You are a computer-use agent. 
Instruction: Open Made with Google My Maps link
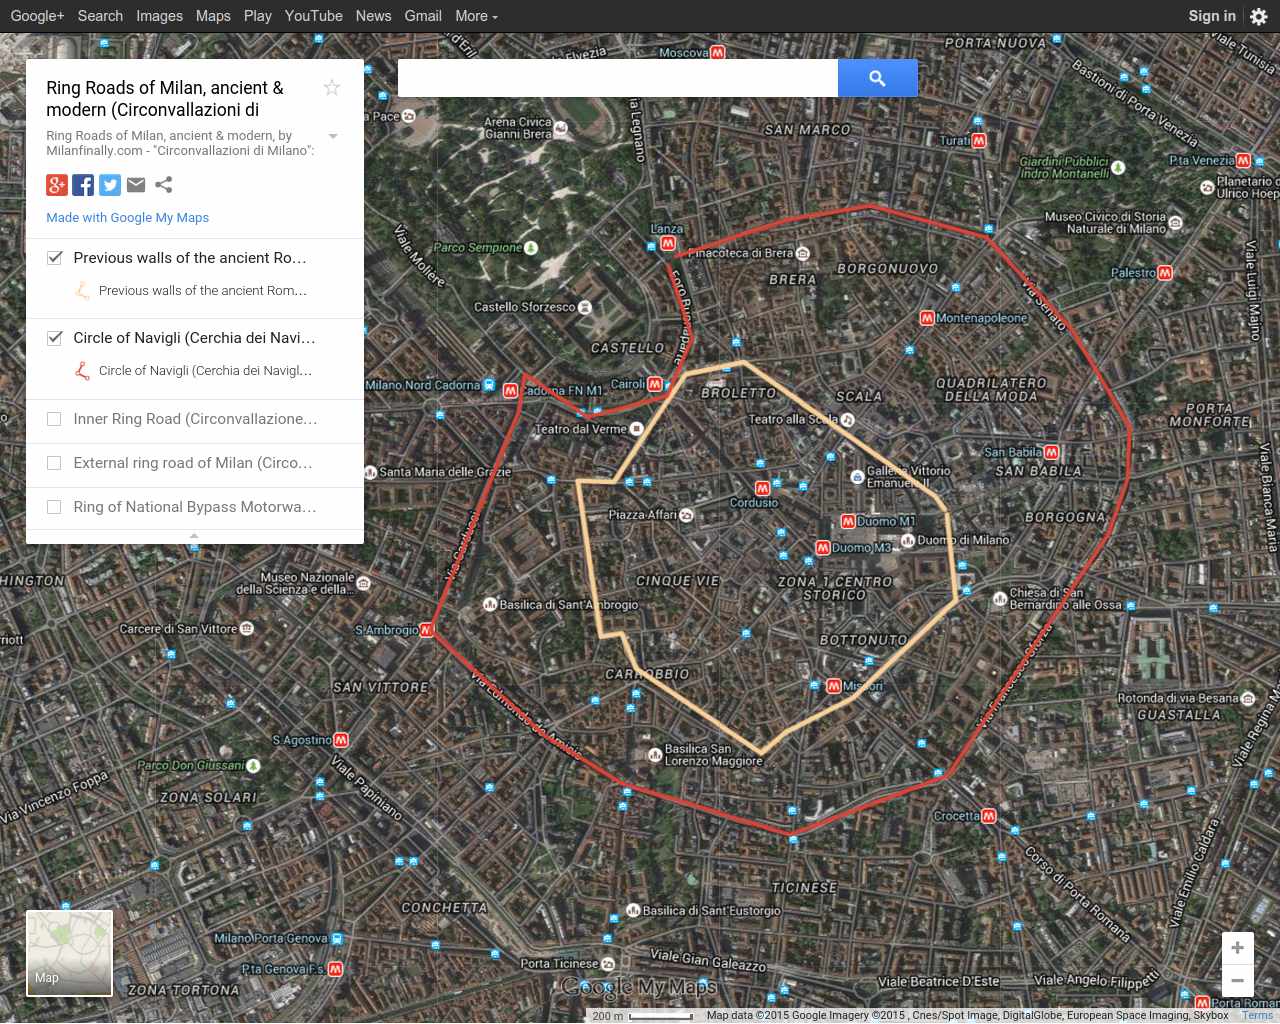[x=127, y=217]
